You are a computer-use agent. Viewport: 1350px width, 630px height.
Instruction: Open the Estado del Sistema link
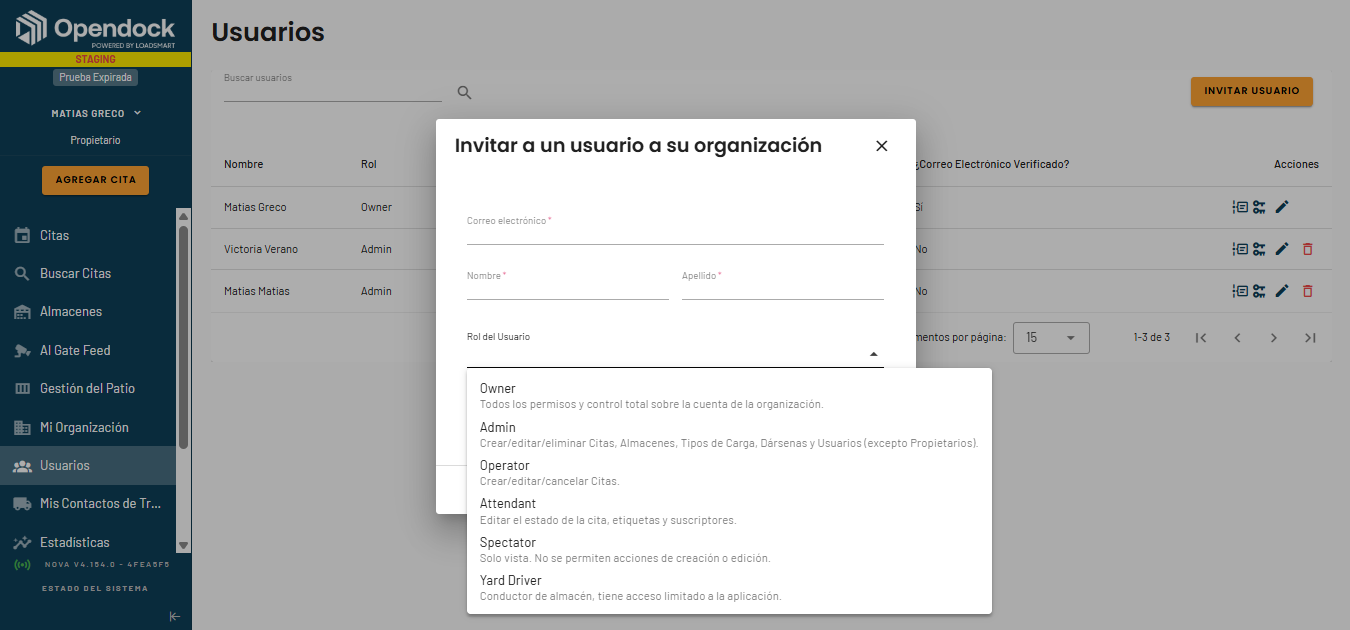point(95,589)
